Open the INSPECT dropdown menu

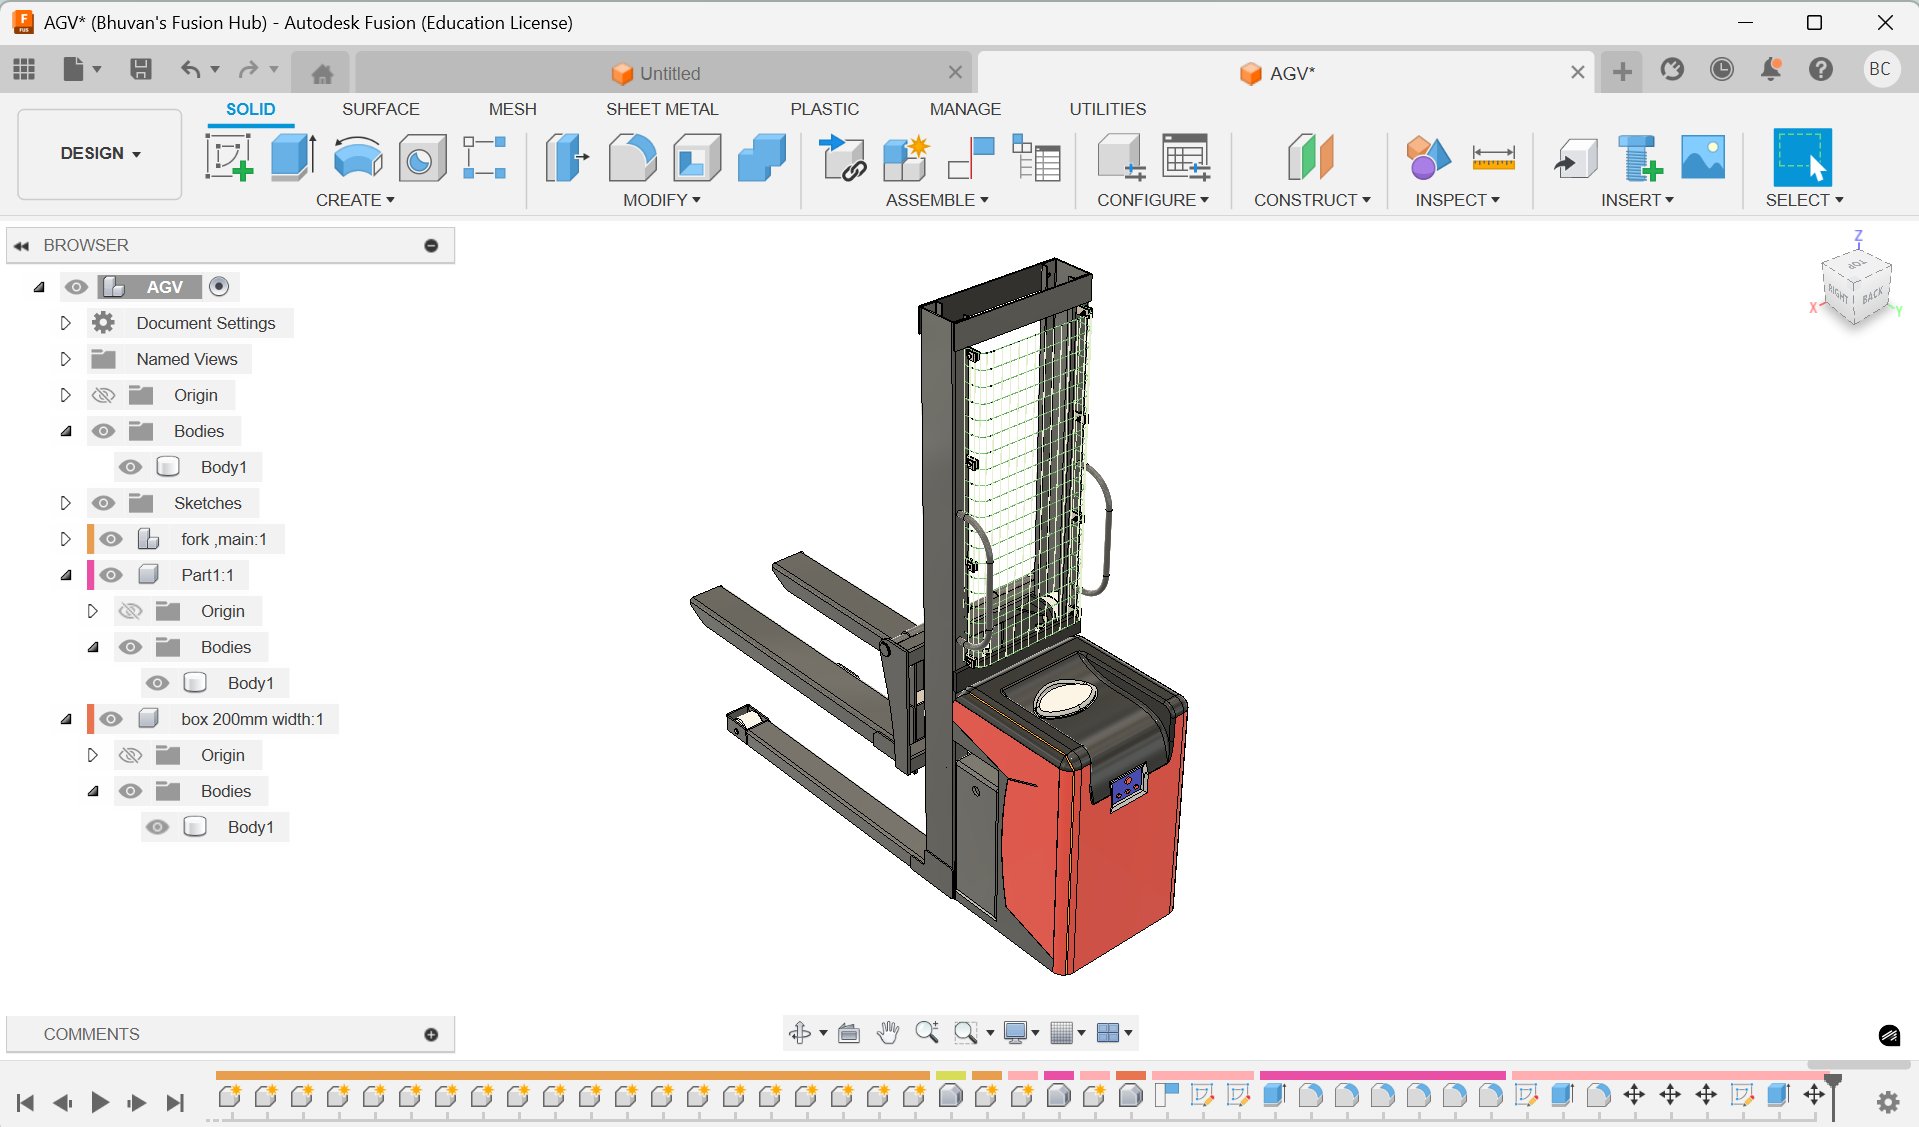pyautogui.click(x=1457, y=200)
